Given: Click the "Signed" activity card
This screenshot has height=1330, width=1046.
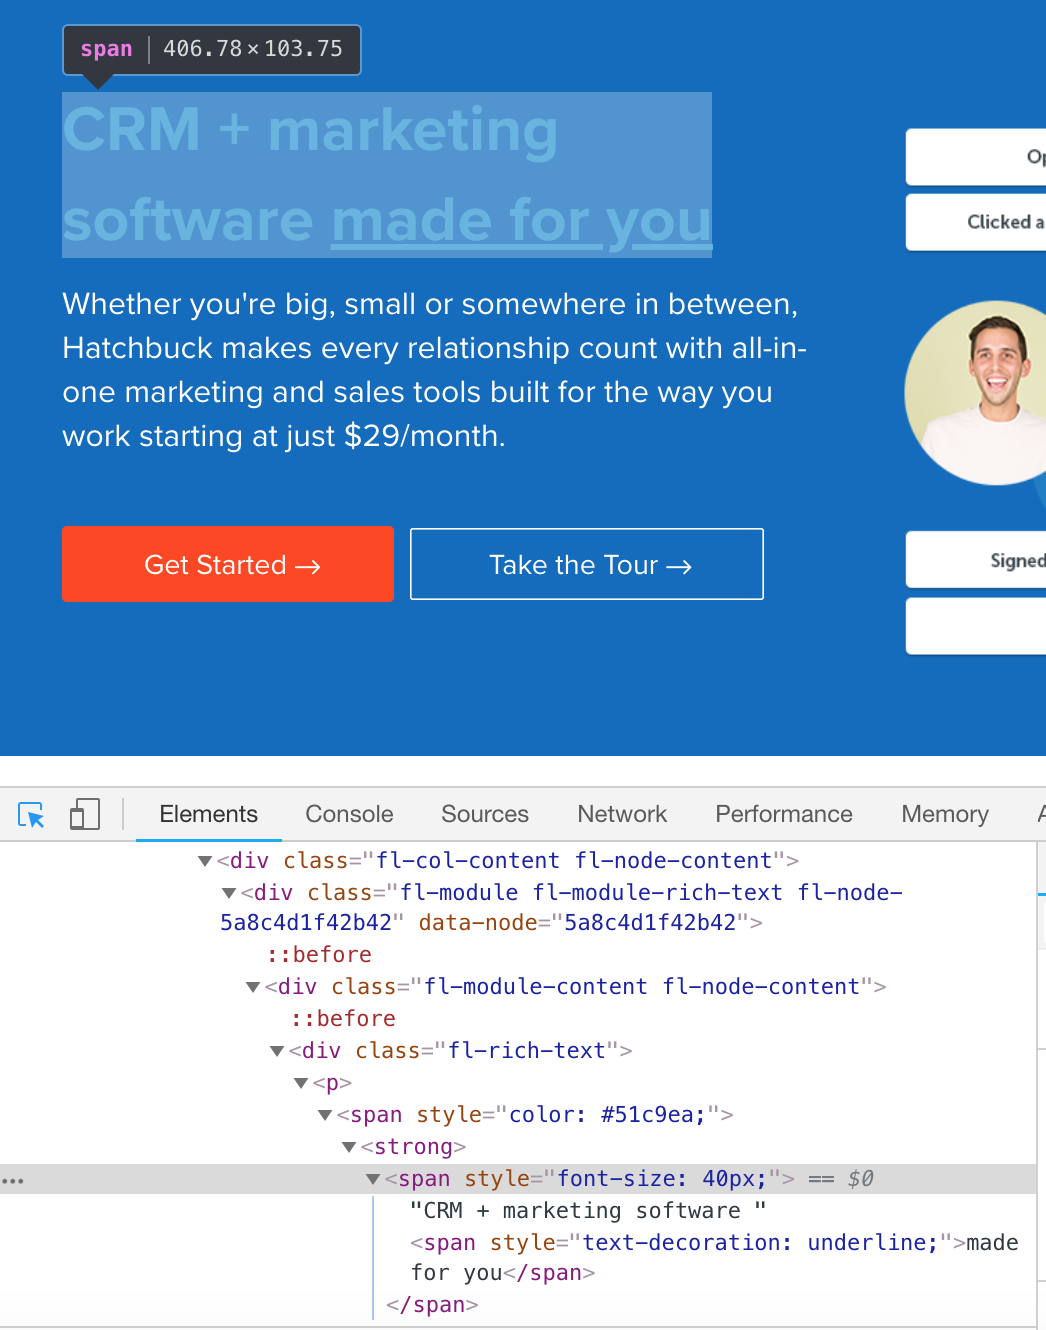Looking at the screenshot, I should point(976,560).
